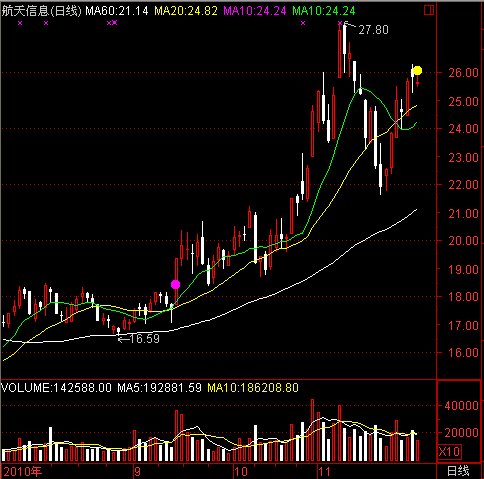Screen dimensions: 484x479
Task: Click the 18.00 price axis label
Action: [463, 297]
